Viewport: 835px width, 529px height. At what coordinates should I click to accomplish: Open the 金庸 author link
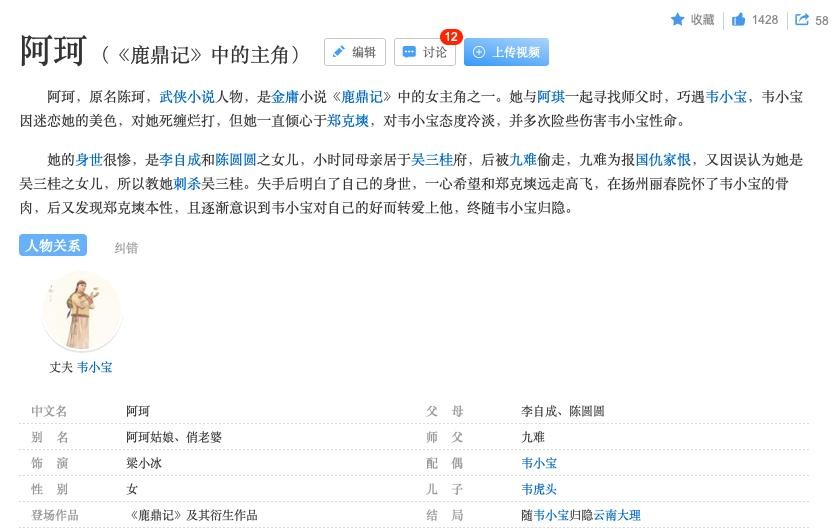pos(285,97)
